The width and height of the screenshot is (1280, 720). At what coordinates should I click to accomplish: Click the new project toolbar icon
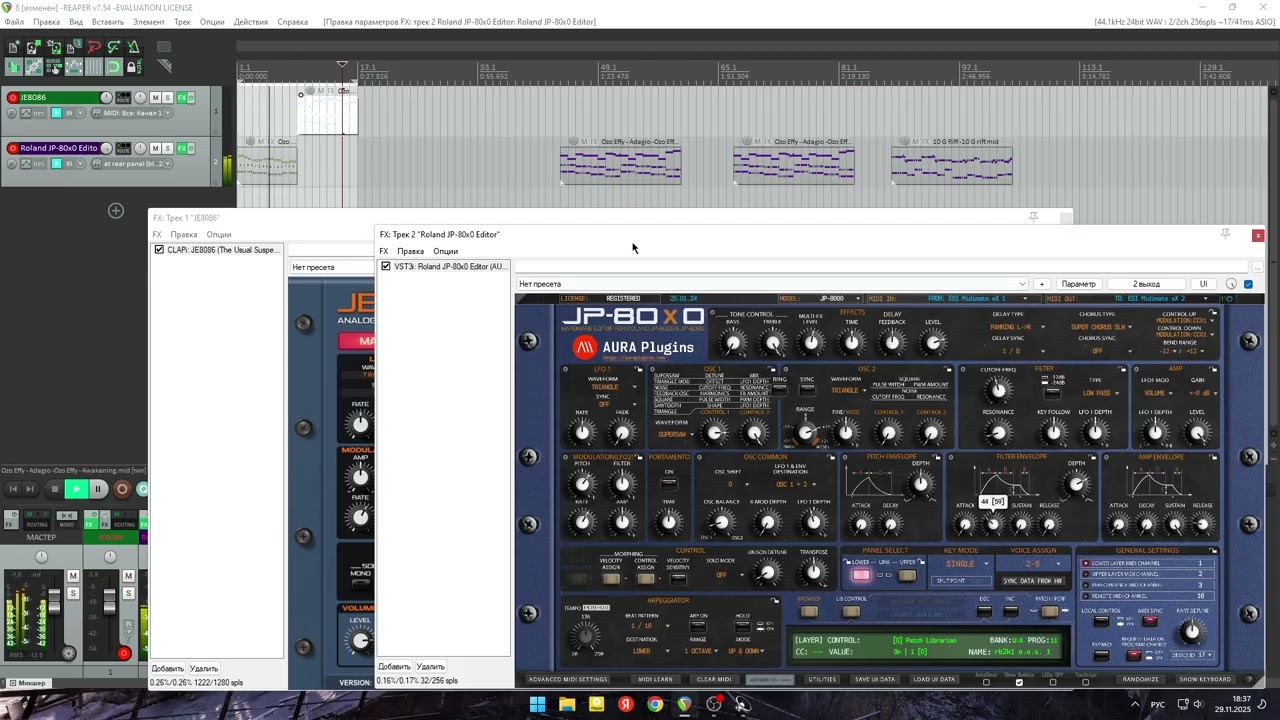(x=13, y=47)
